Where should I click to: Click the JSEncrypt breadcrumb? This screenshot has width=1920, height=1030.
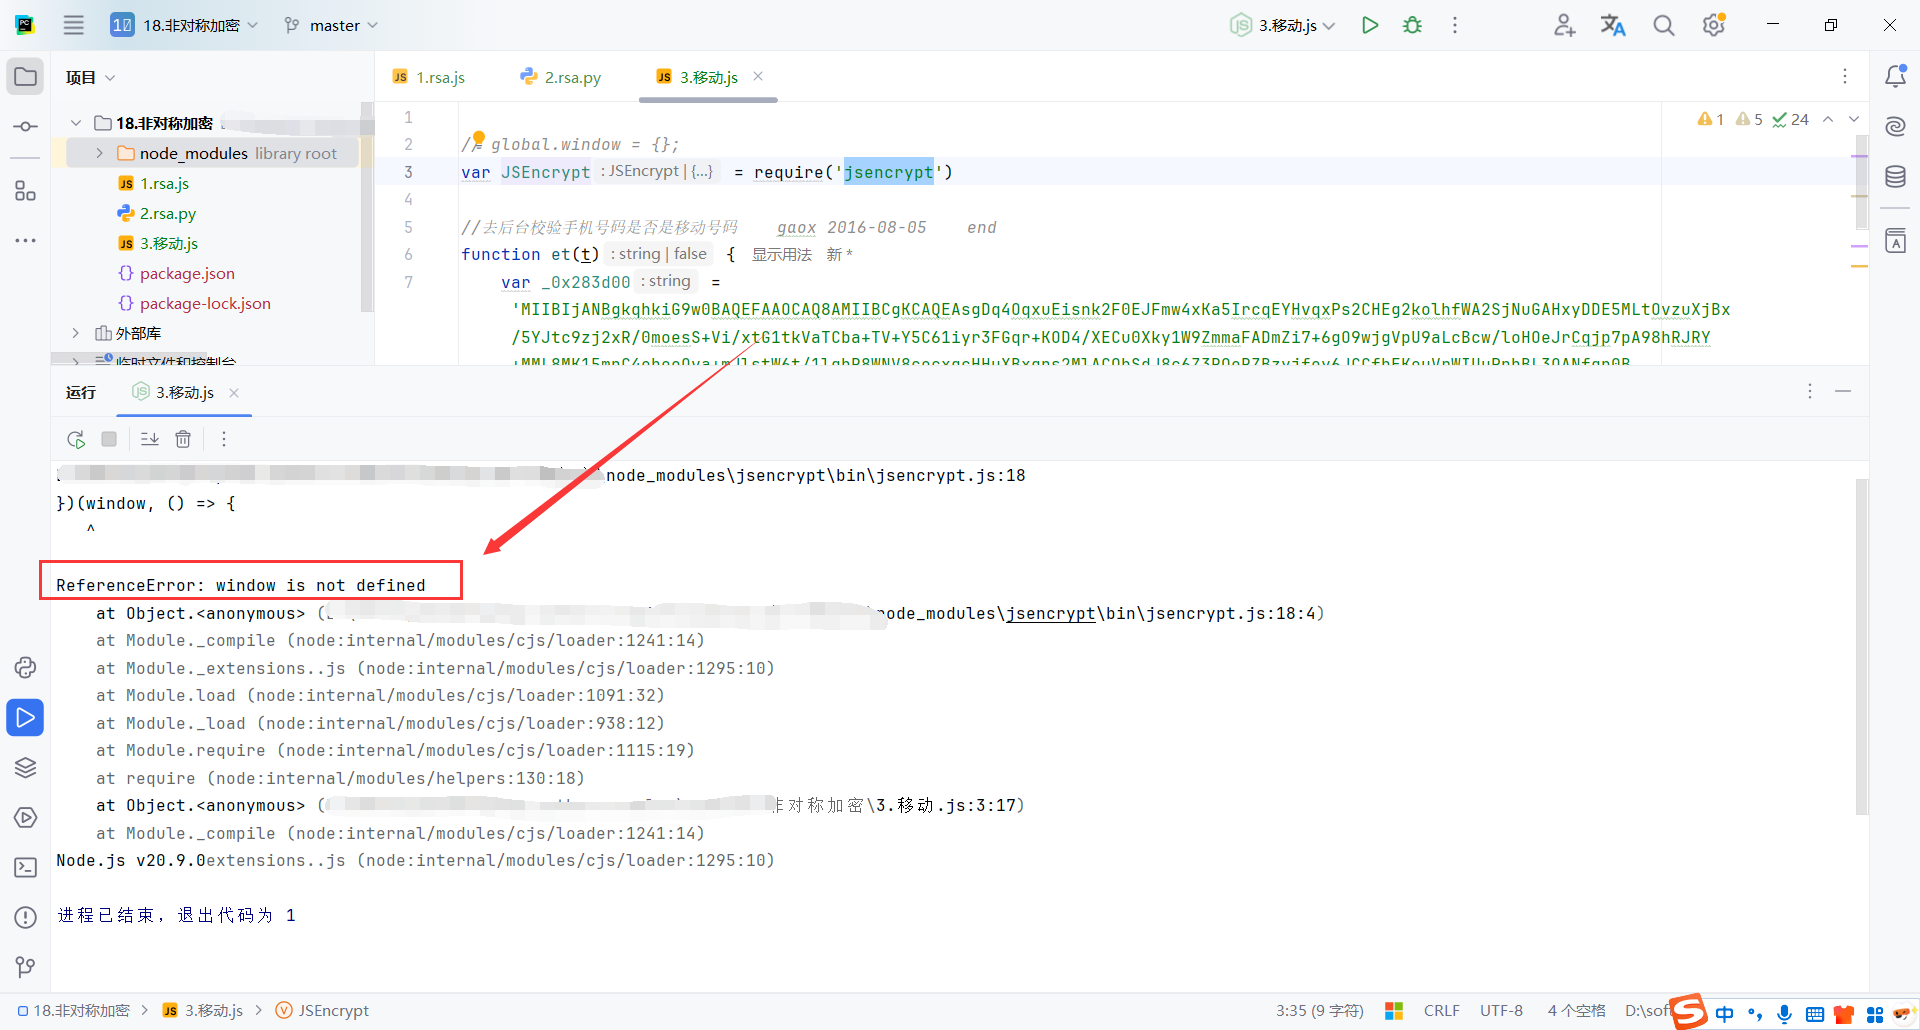point(322,1011)
